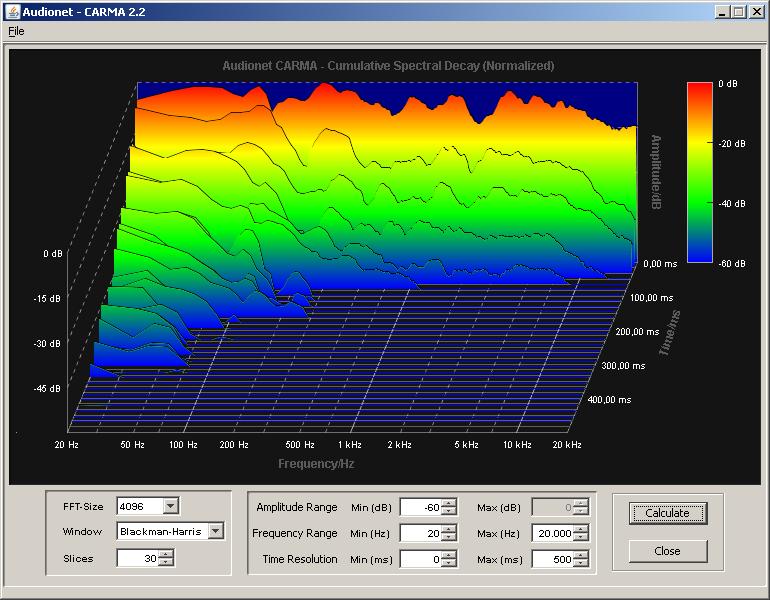Click the Slices value field
This screenshot has width=770, height=600.
point(137,559)
